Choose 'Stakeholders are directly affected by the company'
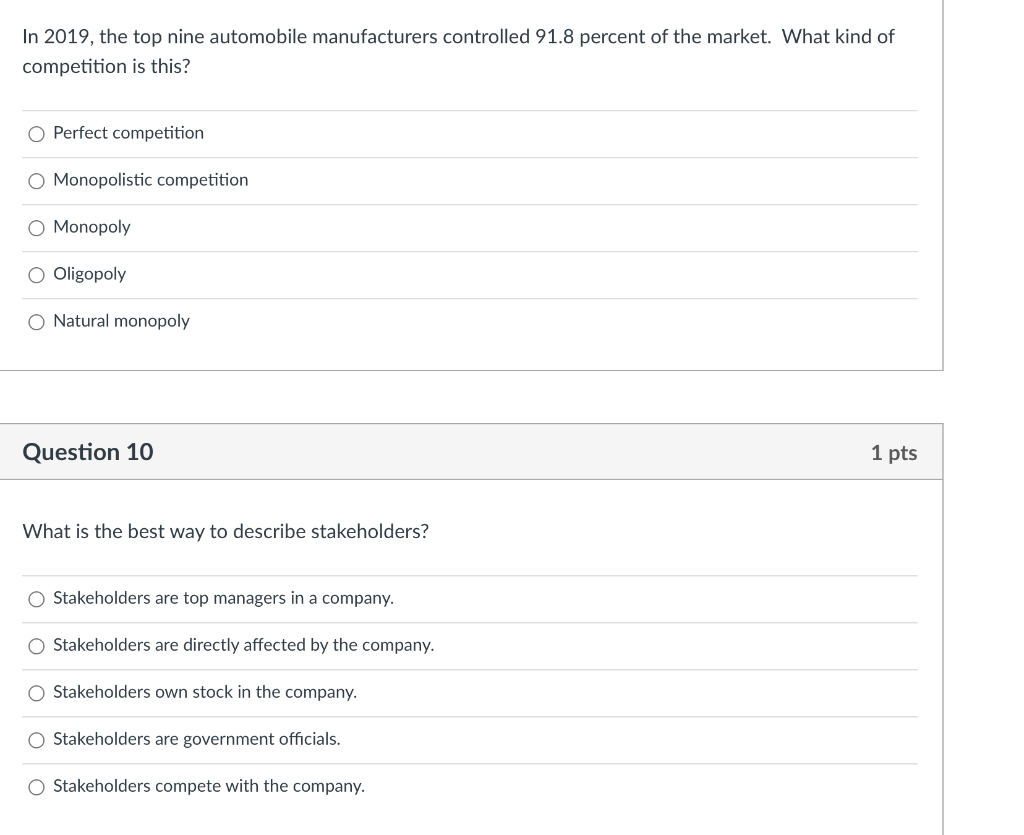The height and width of the screenshot is (835, 1024). click(x=36, y=645)
